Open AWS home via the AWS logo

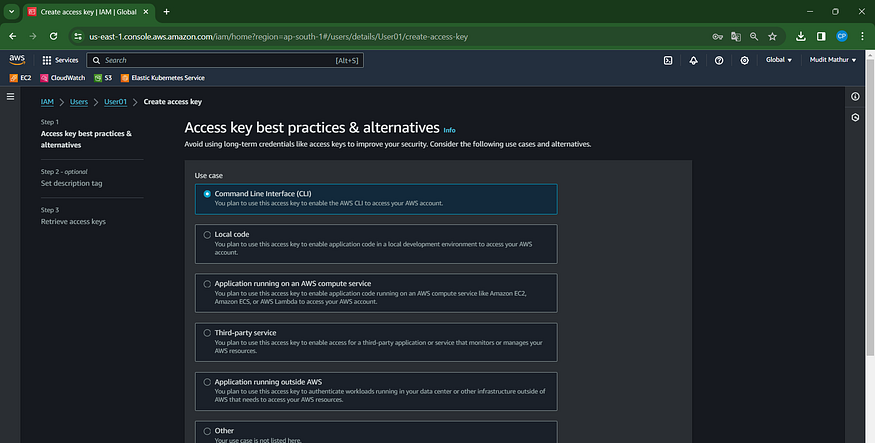(x=17, y=60)
